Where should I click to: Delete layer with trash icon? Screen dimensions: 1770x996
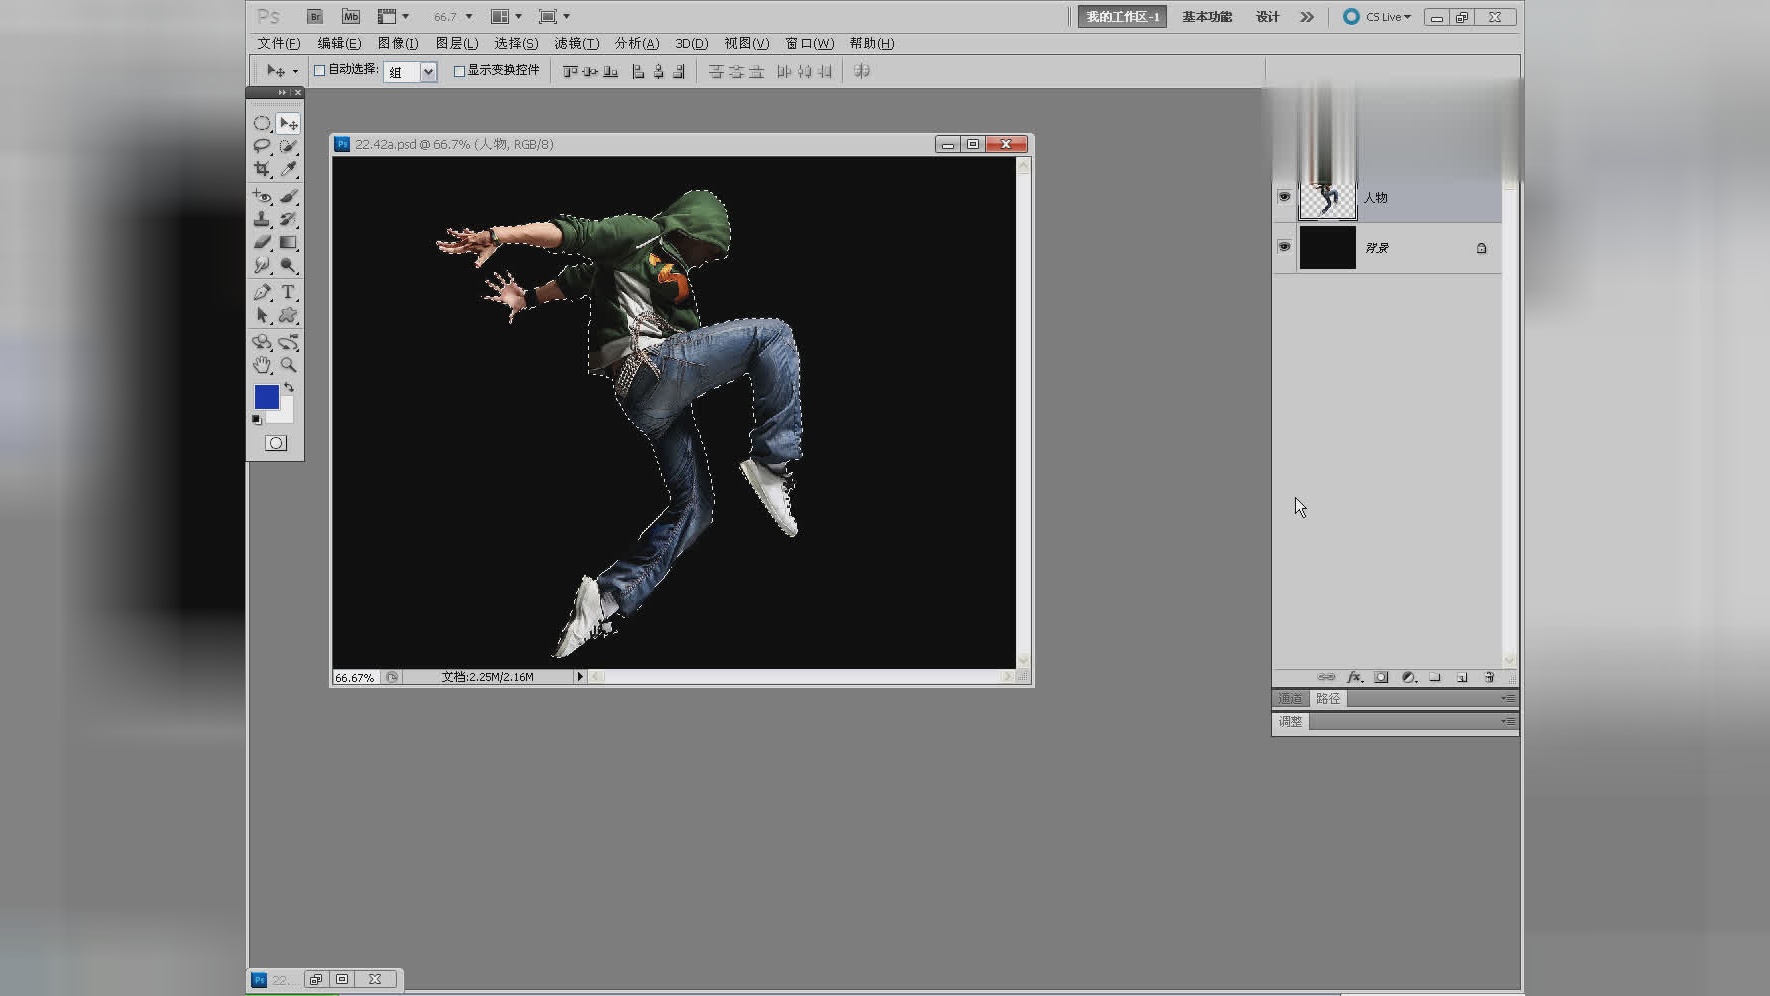click(1489, 677)
